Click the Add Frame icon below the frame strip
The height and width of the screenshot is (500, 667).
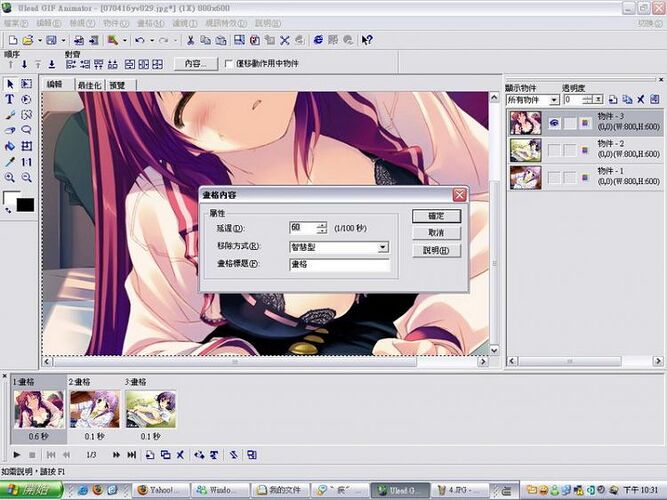coord(150,455)
